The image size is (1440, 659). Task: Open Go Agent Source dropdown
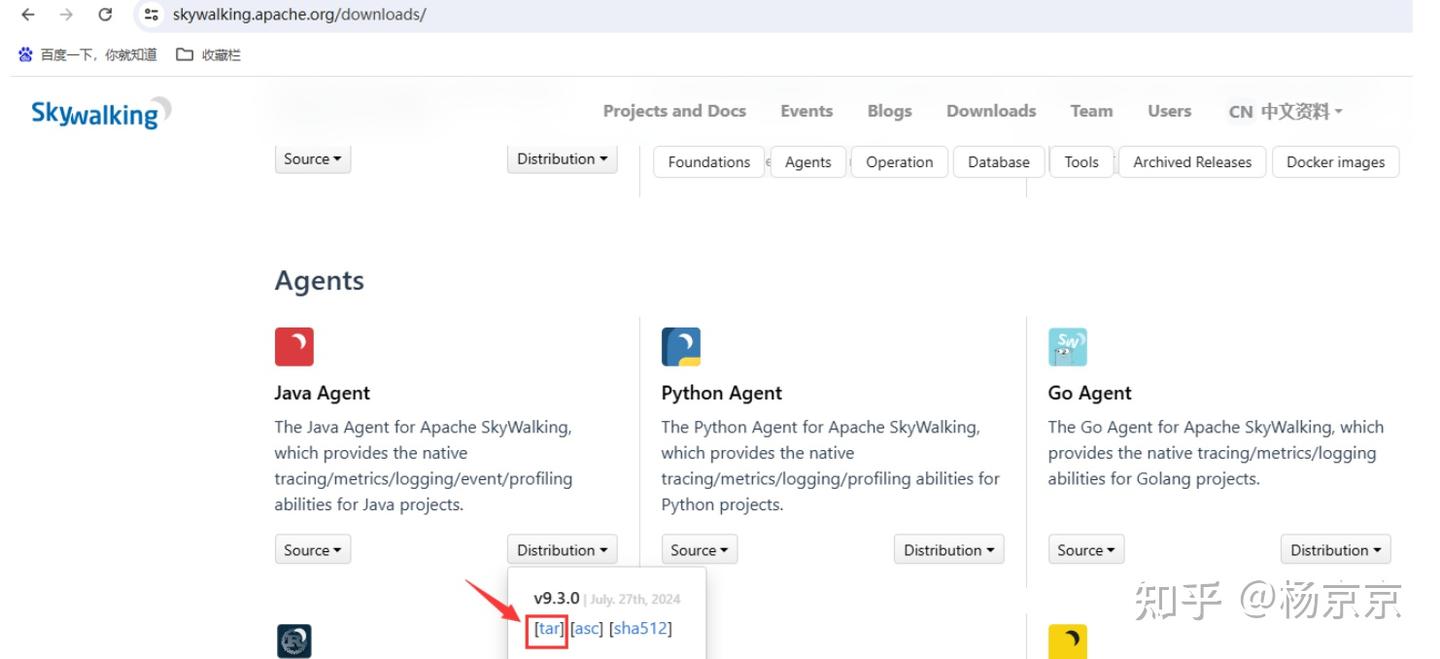(1086, 550)
